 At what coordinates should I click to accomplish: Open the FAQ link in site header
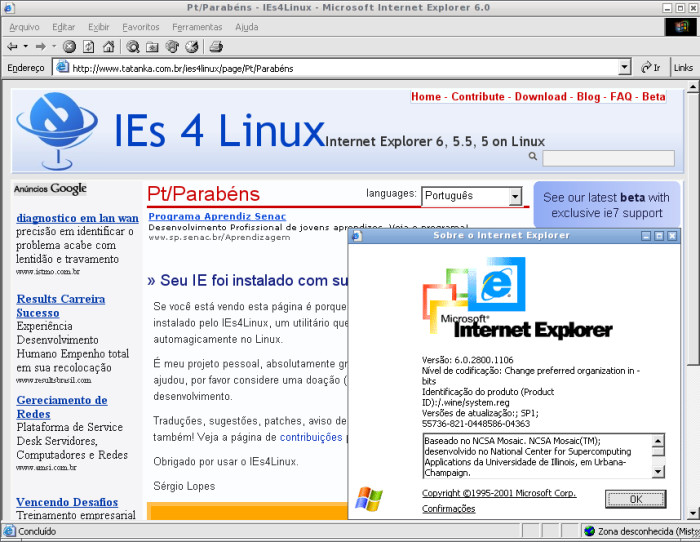click(621, 96)
